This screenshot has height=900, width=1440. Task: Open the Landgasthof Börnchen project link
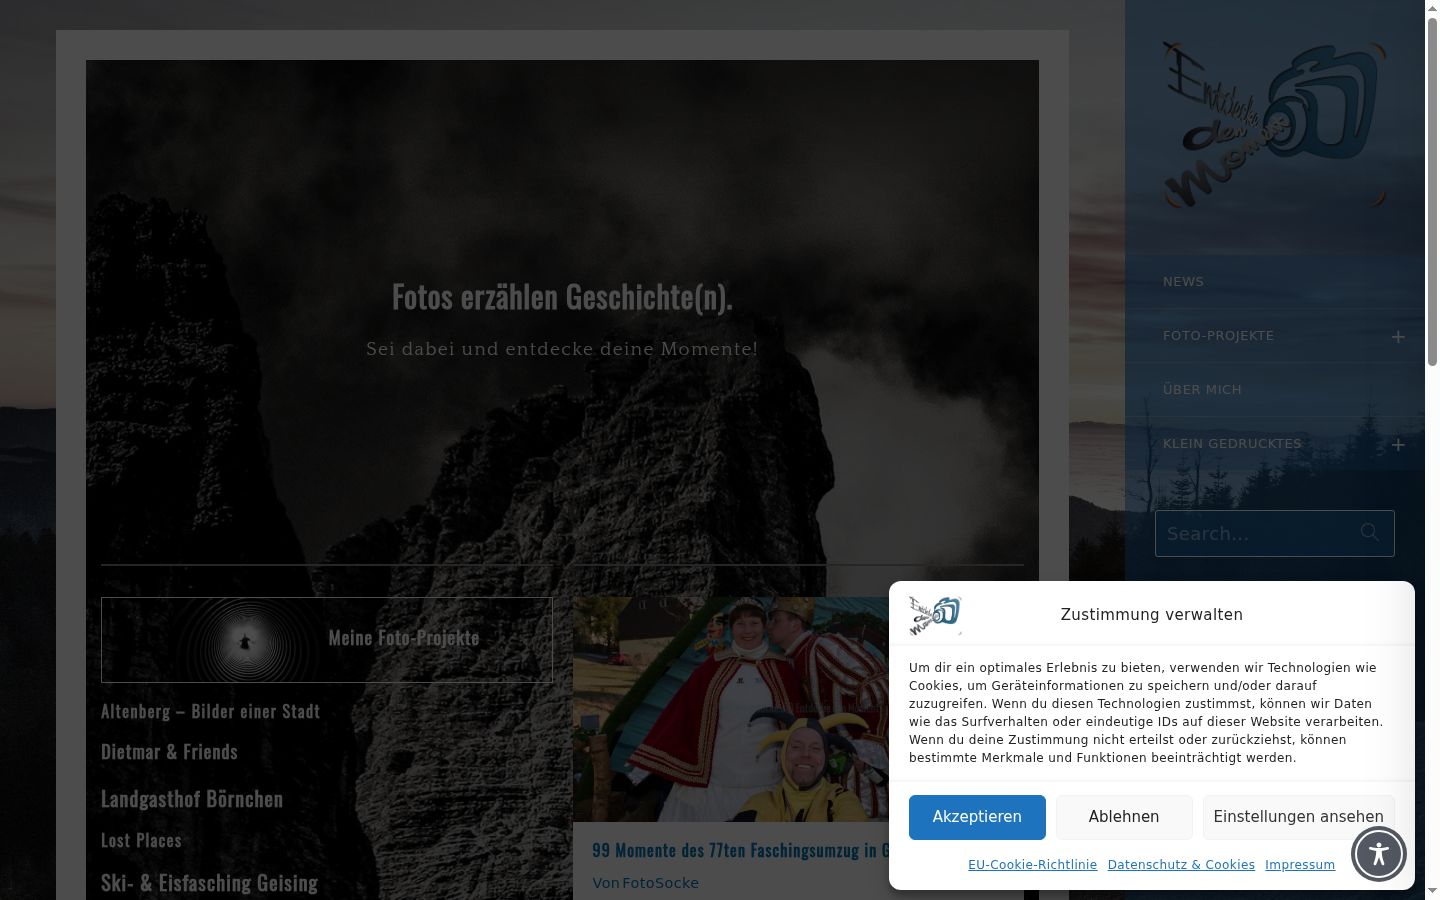[192, 799]
